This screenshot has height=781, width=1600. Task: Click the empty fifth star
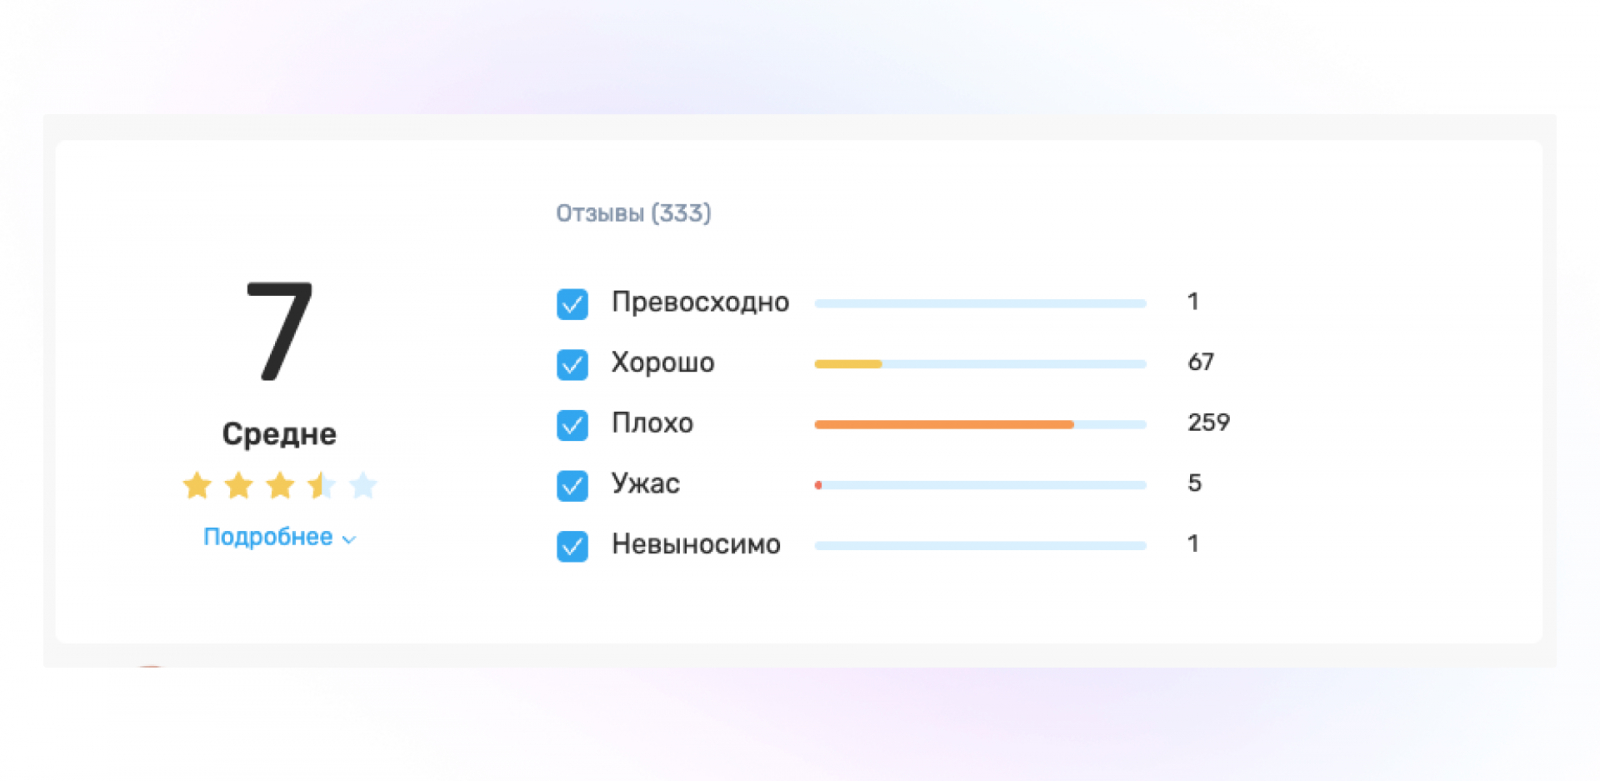(363, 486)
